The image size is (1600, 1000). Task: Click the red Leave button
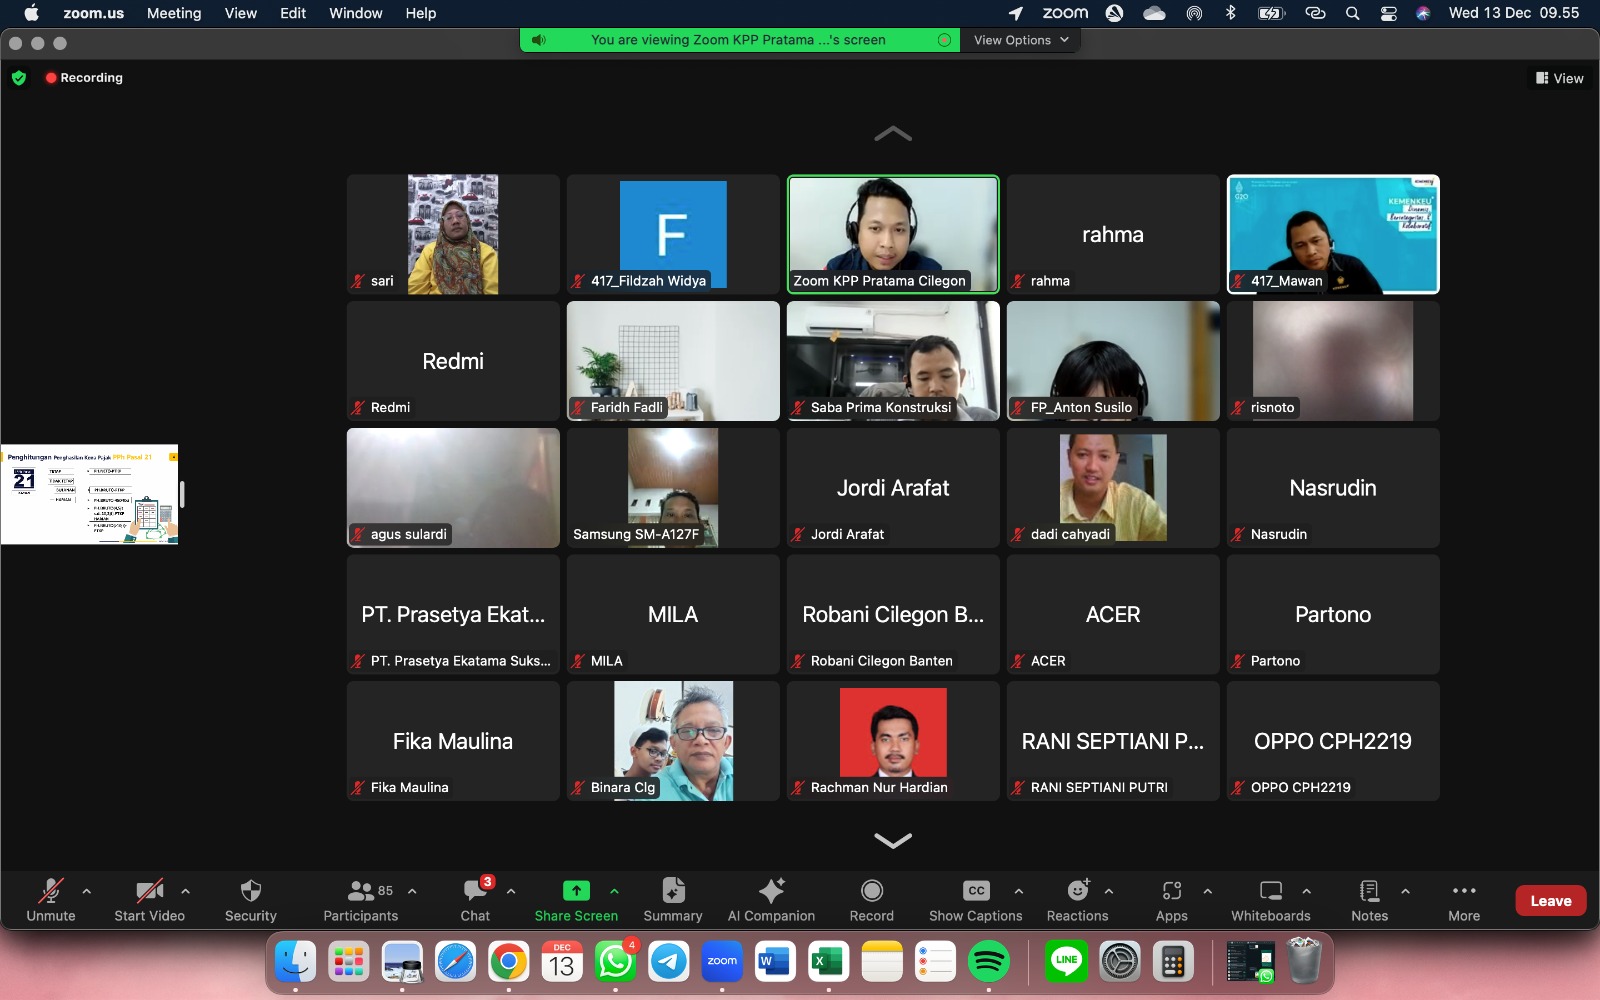[1550, 901]
